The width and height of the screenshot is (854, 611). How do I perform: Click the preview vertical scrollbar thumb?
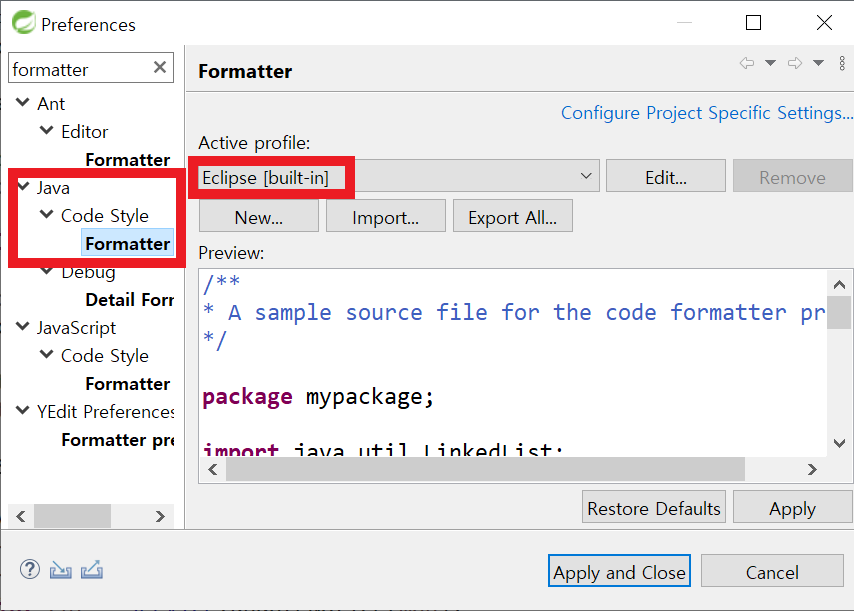(x=839, y=313)
